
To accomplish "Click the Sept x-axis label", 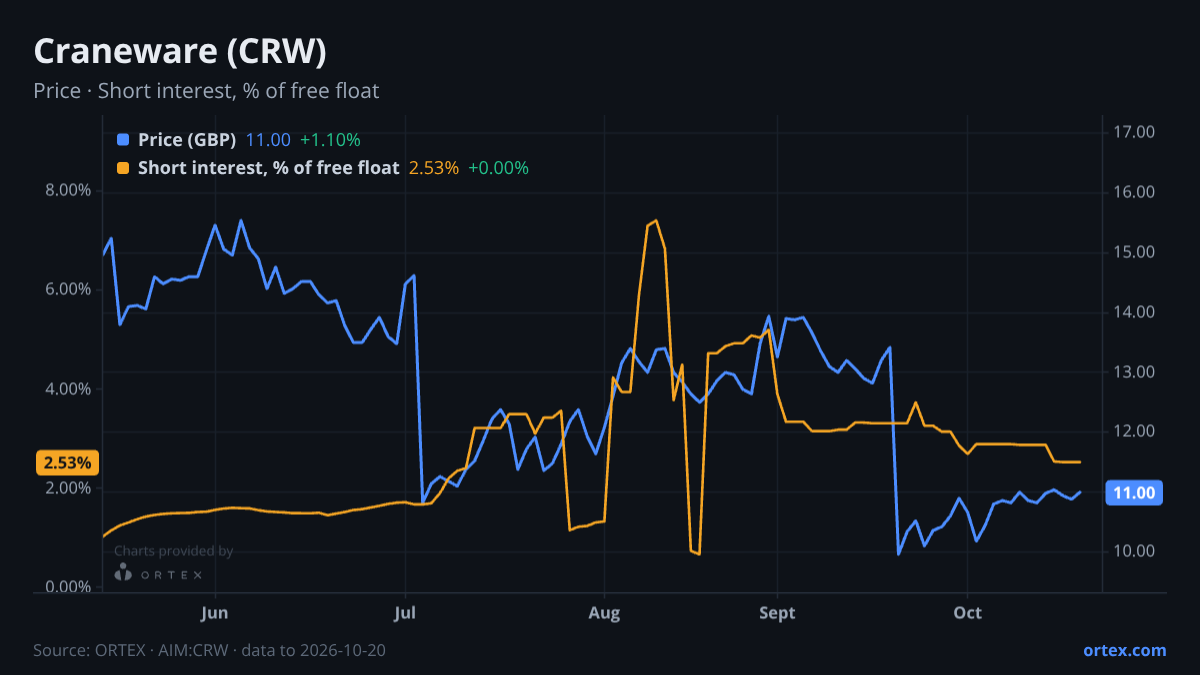I will tap(777, 613).
